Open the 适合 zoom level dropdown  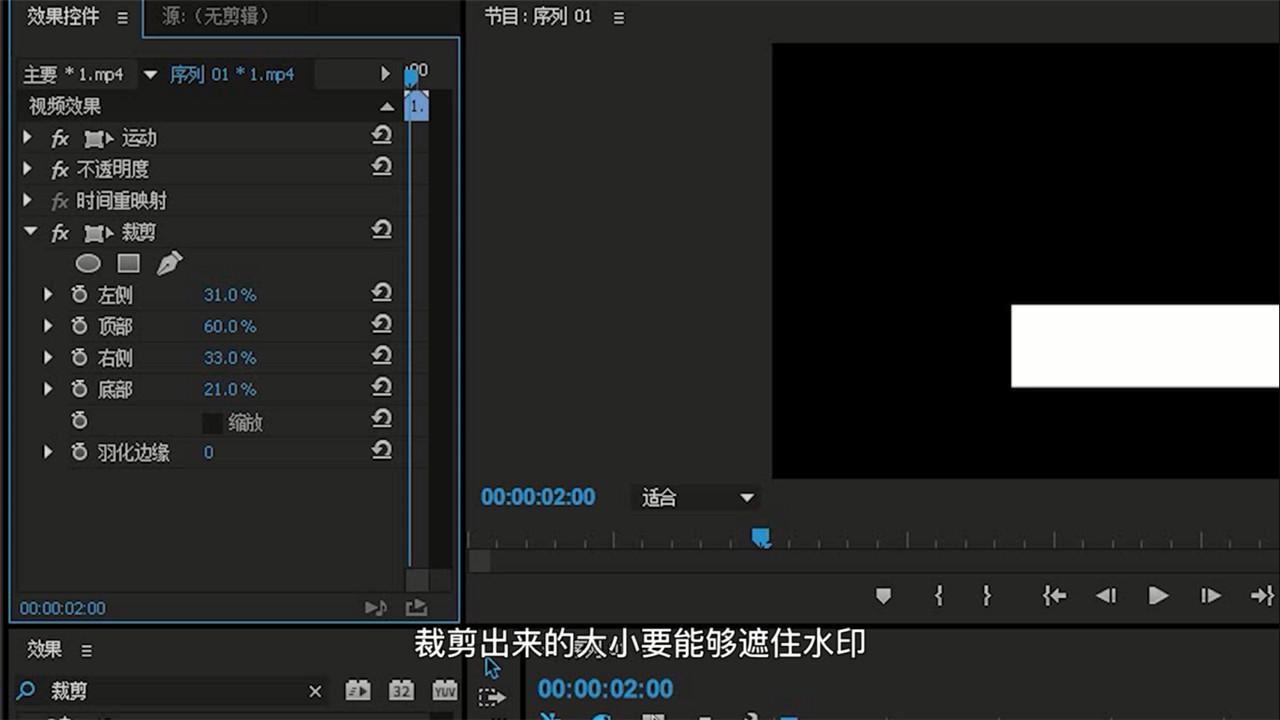pyautogui.click(x=696, y=498)
